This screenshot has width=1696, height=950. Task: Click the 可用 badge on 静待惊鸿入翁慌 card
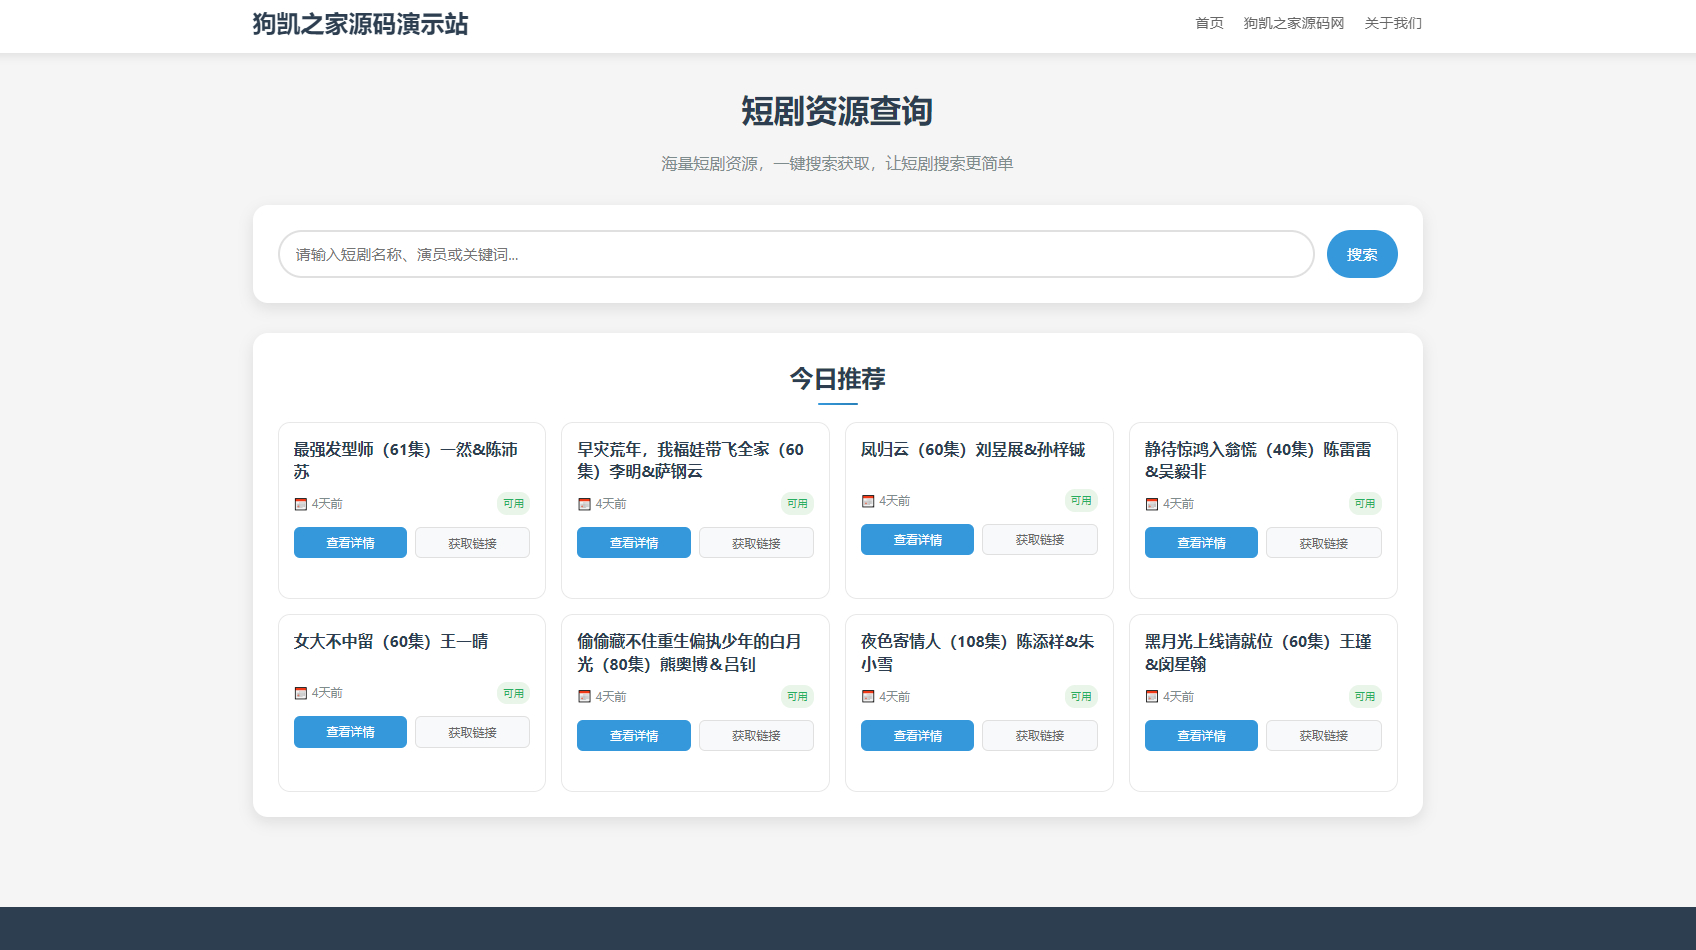click(1364, 504)
